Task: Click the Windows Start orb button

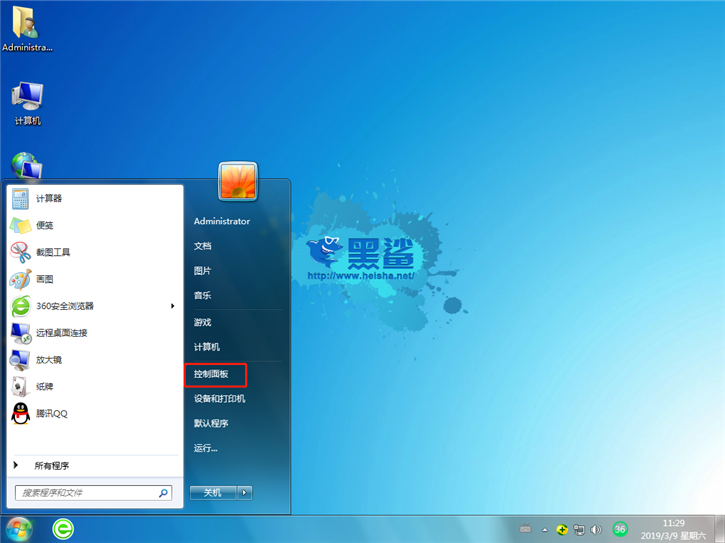Action: pyautogui.click(x=19, y=528)
